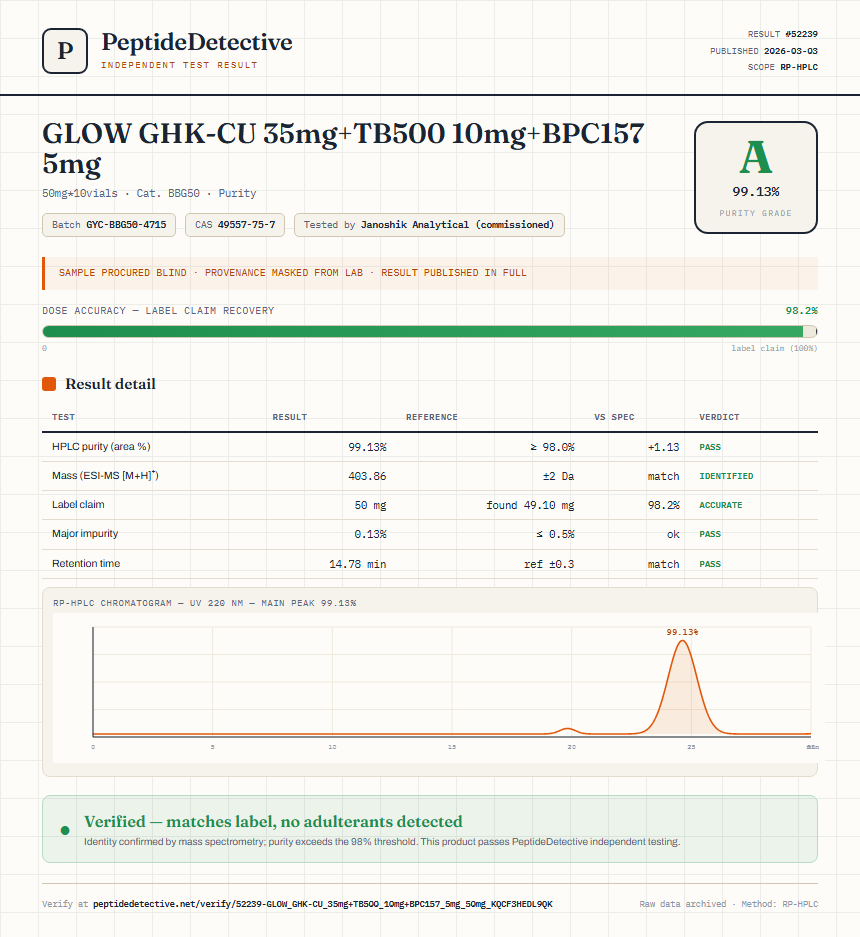
Task: Click the PeptideDetective P logo icon
Action: click(65, 51)
